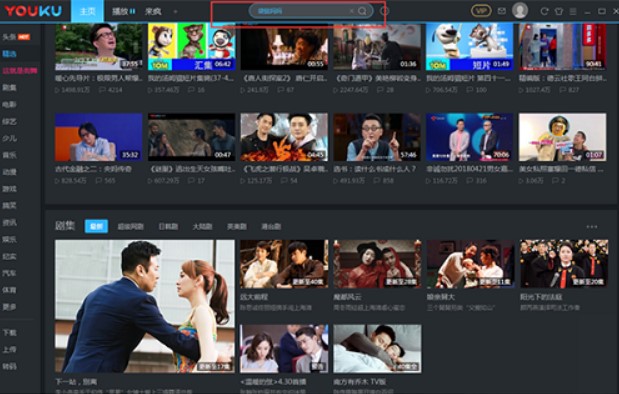This screenshot has width=619, height=394.
Task: Open 少儿 in the sidebar
Action: 9,138
